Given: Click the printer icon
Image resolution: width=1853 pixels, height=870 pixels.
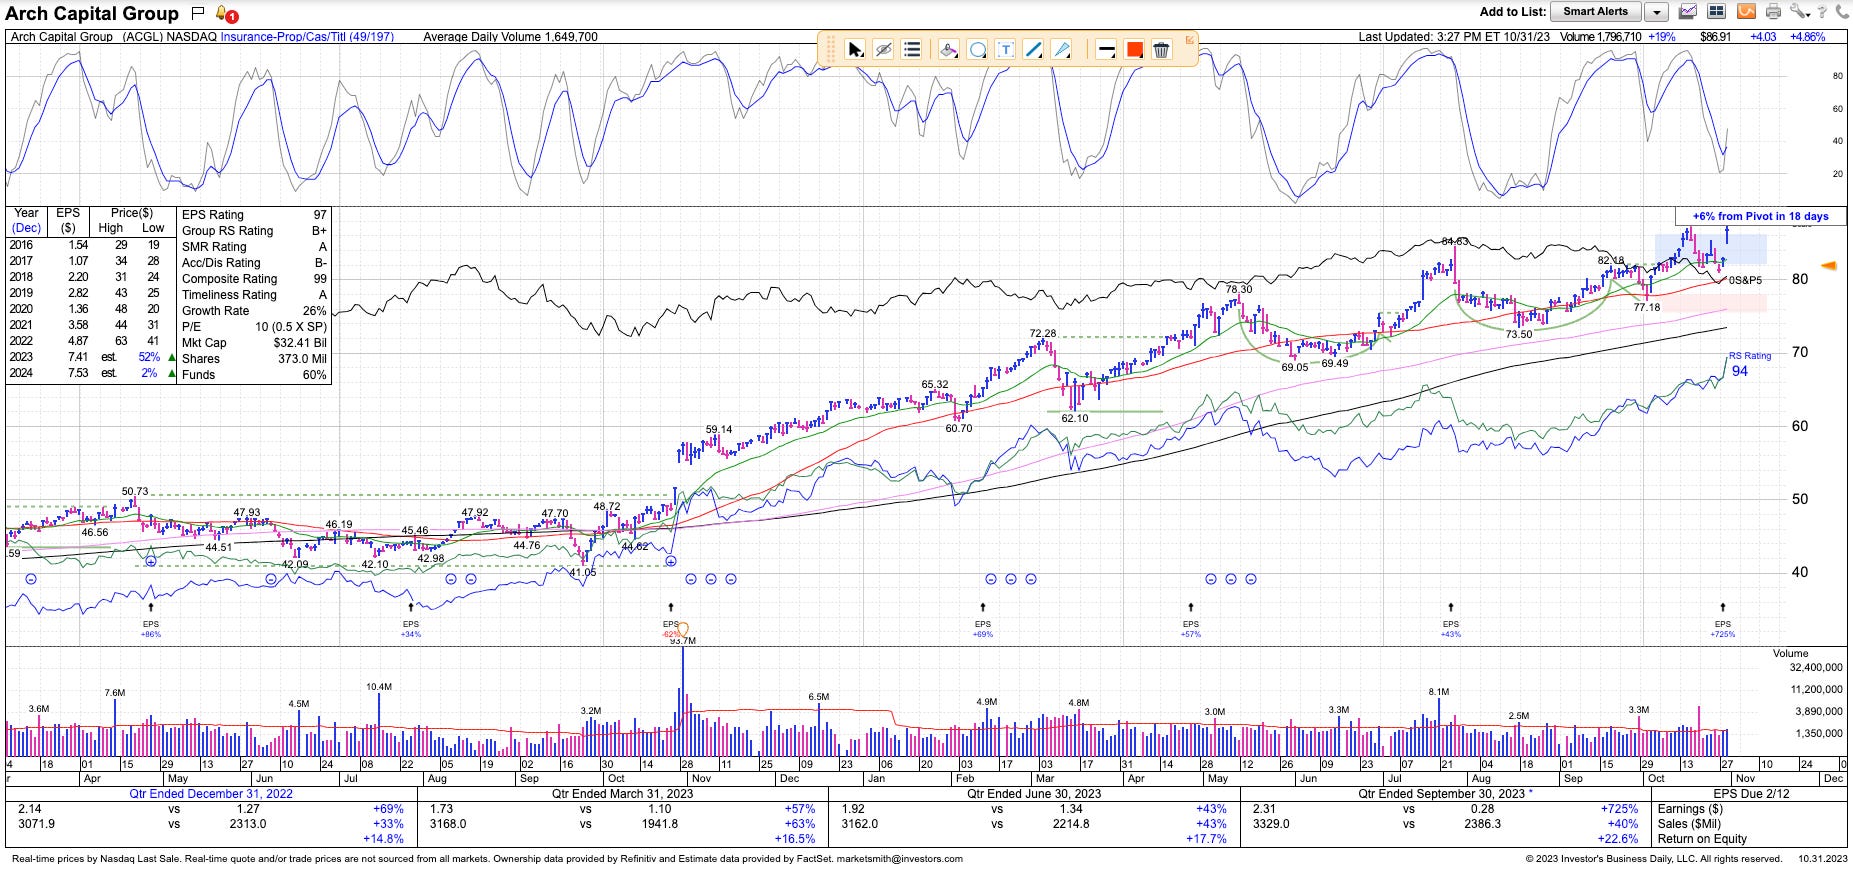Looking at the screenshot, I should point(1773,12).
